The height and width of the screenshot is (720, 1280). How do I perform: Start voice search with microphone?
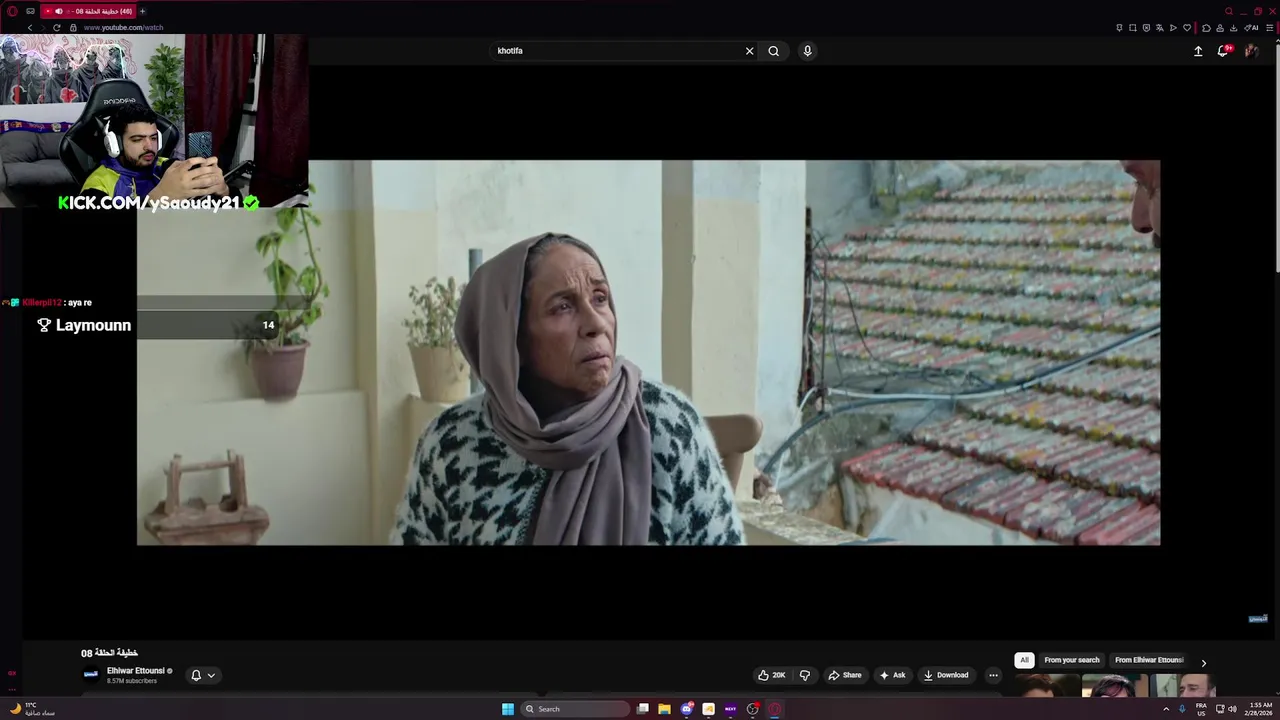coord(807,51)
